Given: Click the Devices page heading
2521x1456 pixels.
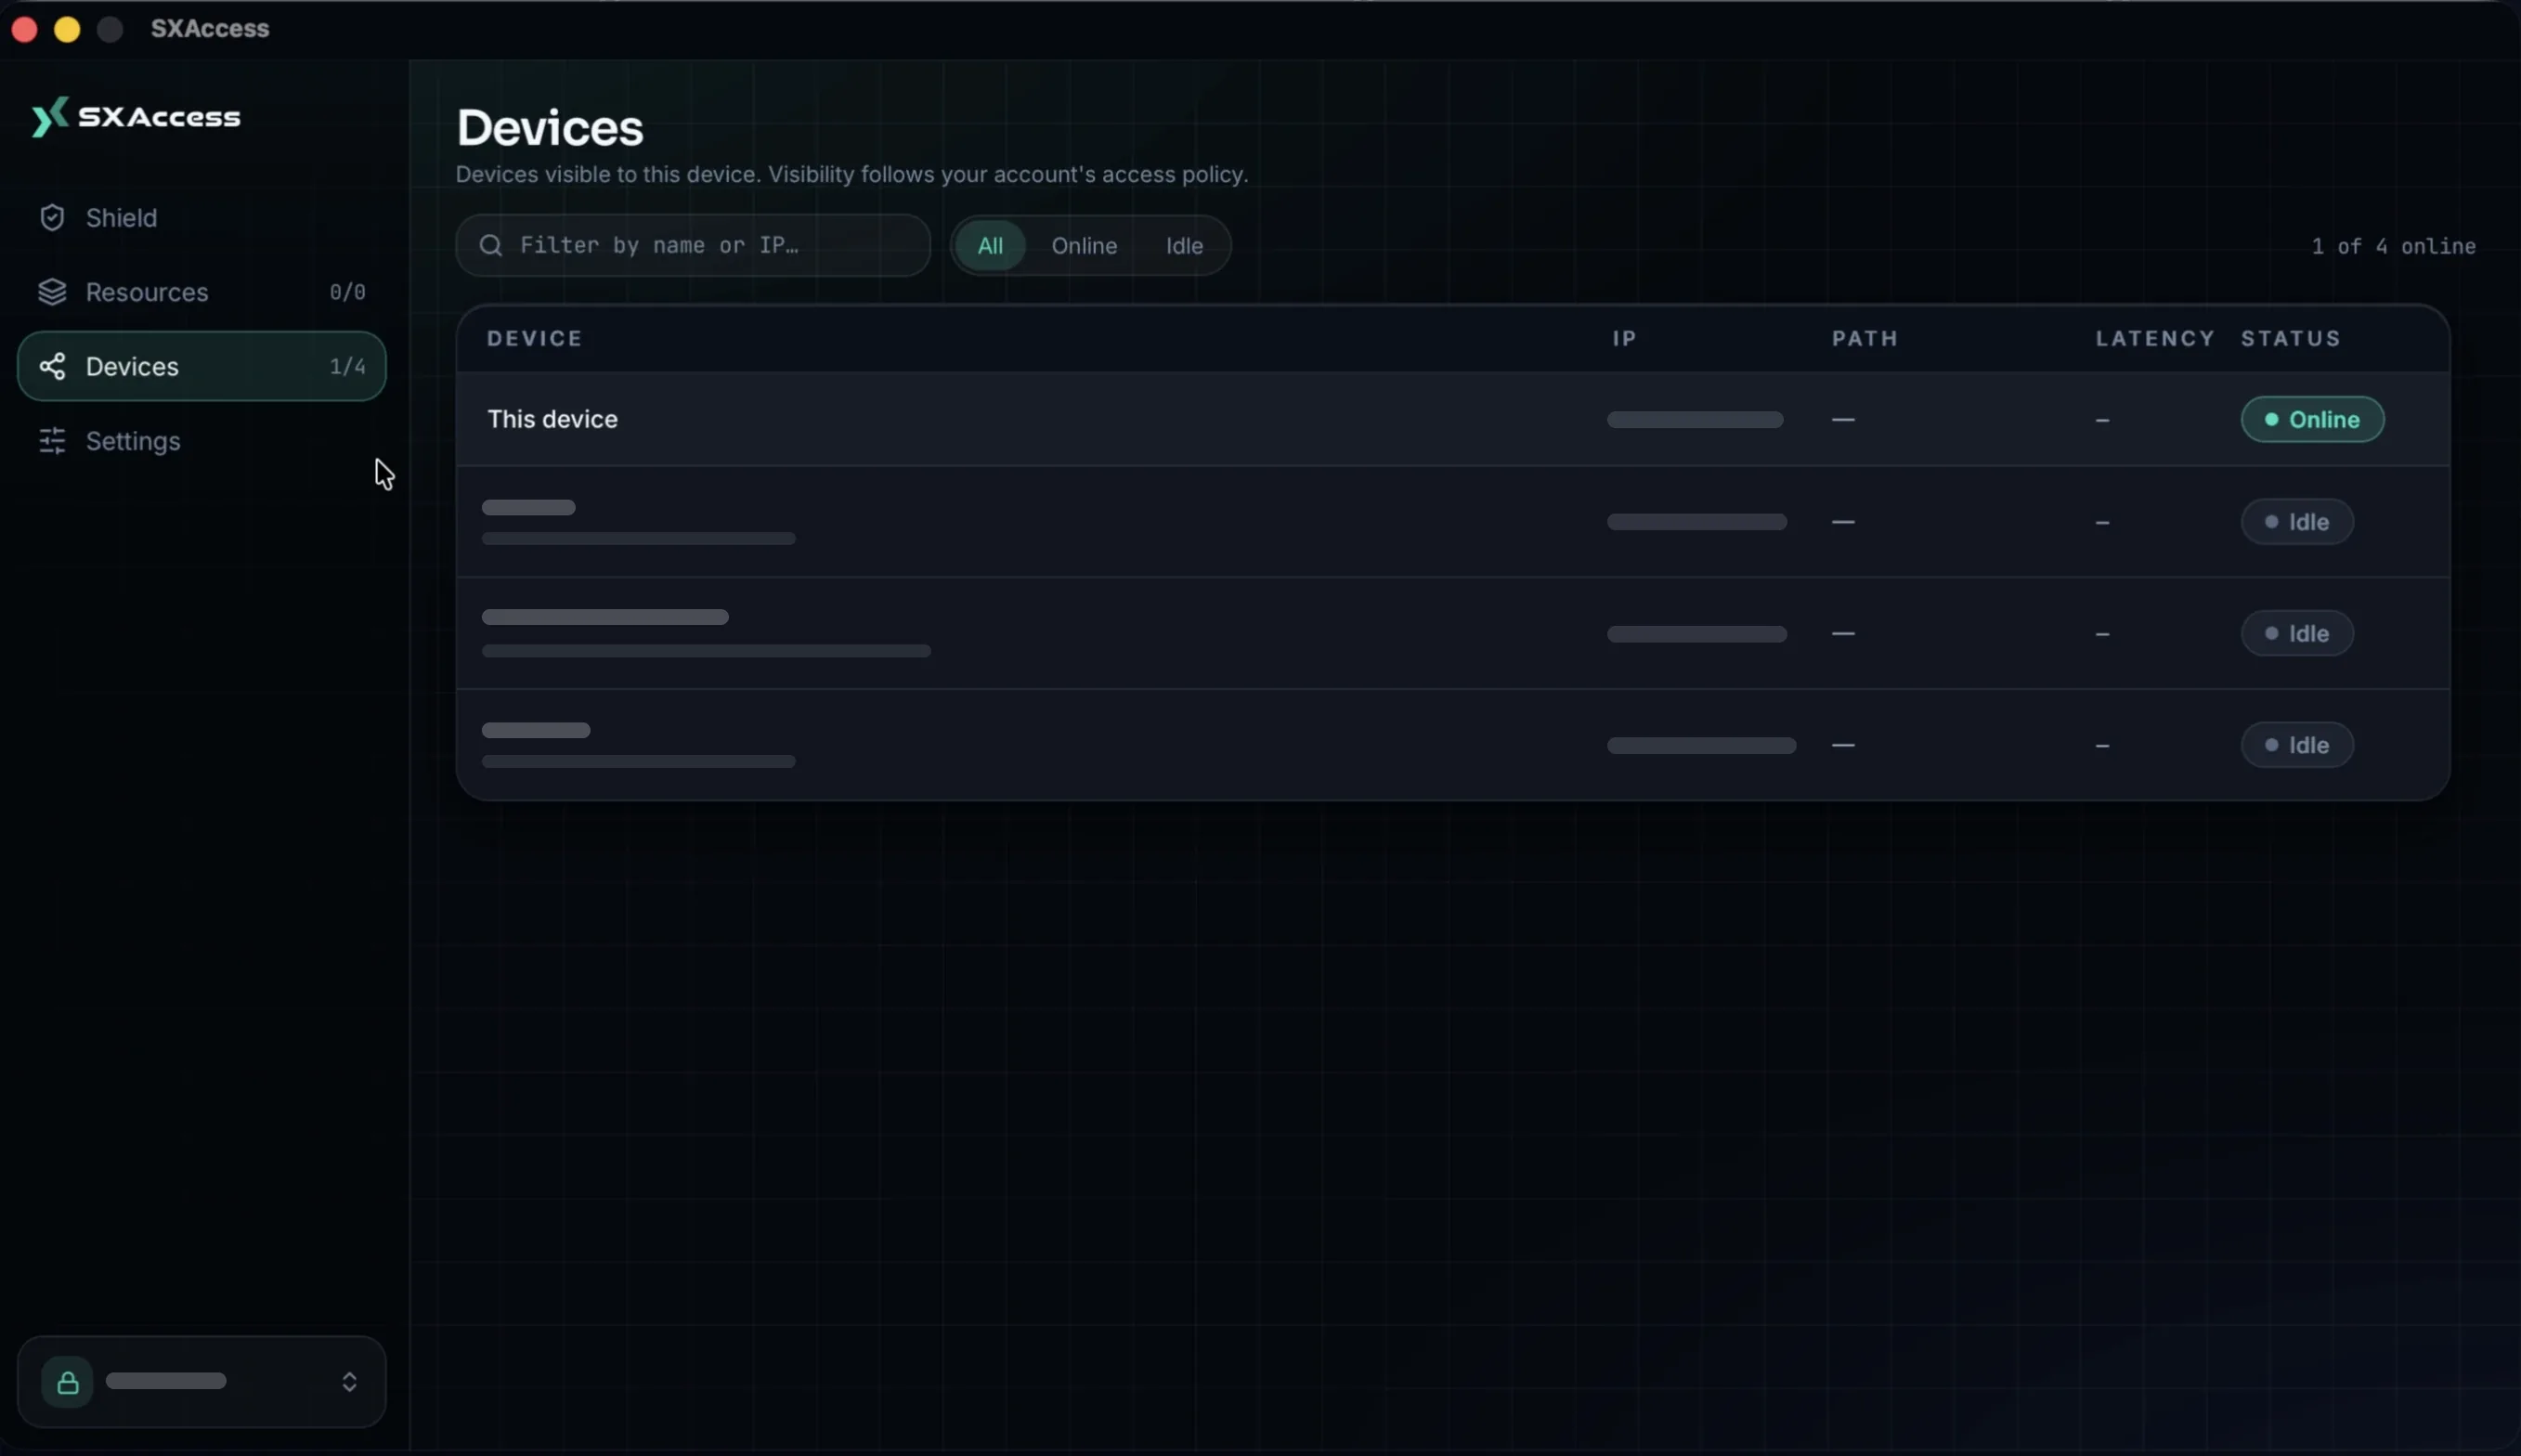Looking at the screenshot, I should (x=550, y=128).
